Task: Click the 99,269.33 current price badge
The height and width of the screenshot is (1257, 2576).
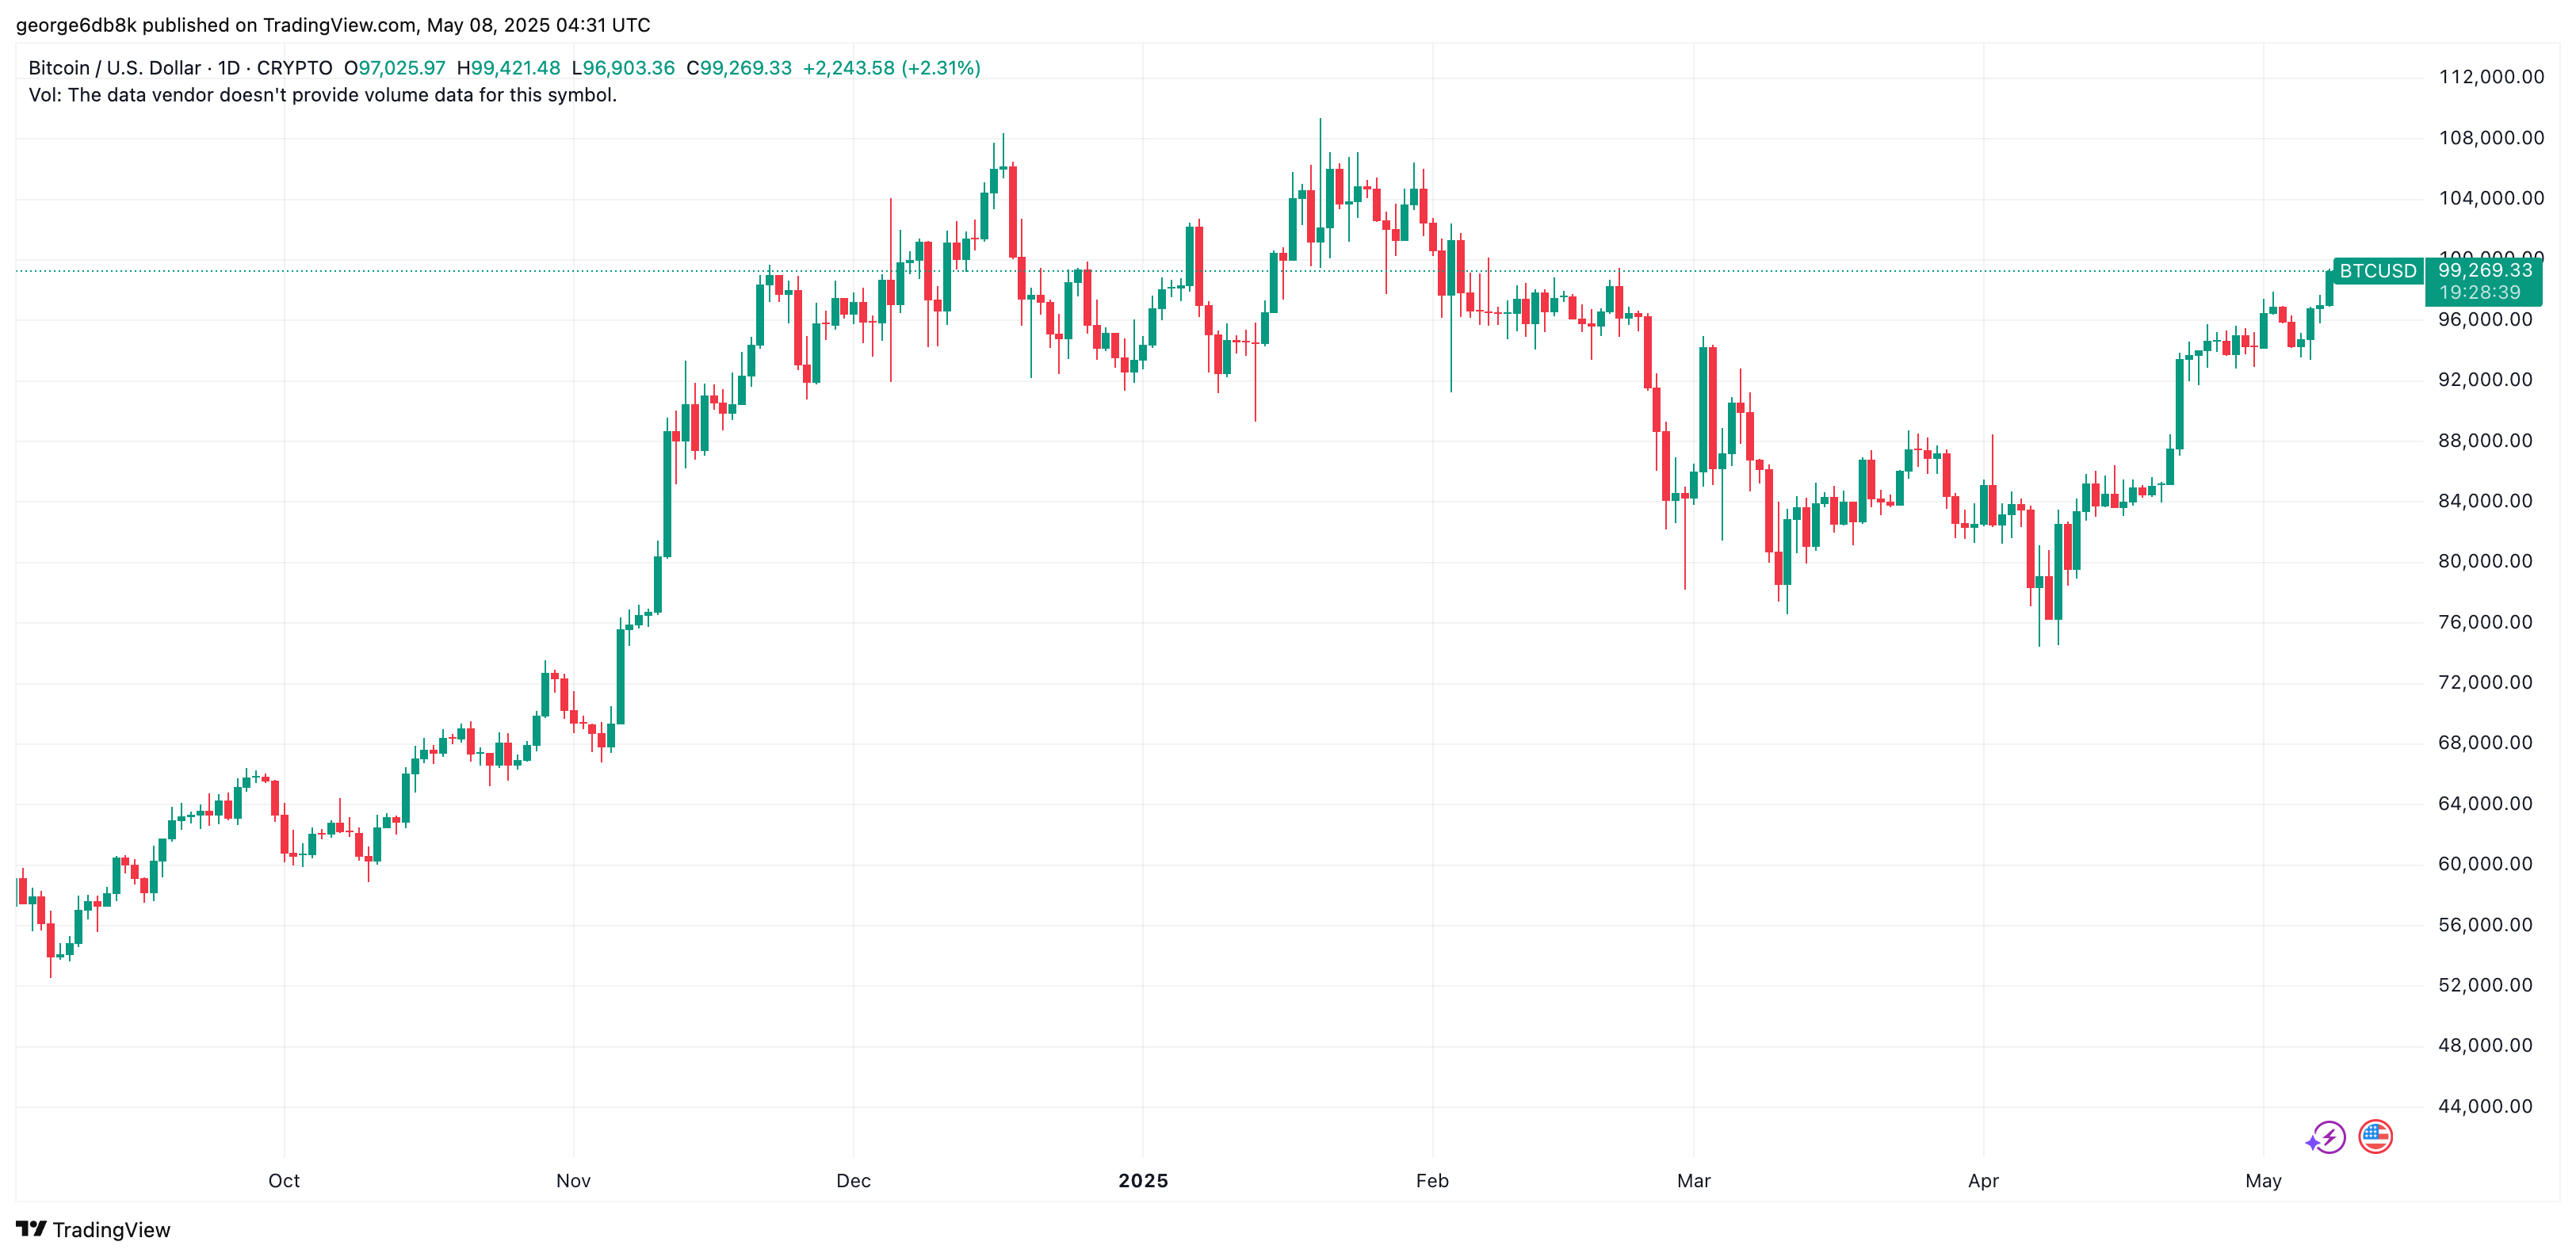Action: tap(2484, 271)
